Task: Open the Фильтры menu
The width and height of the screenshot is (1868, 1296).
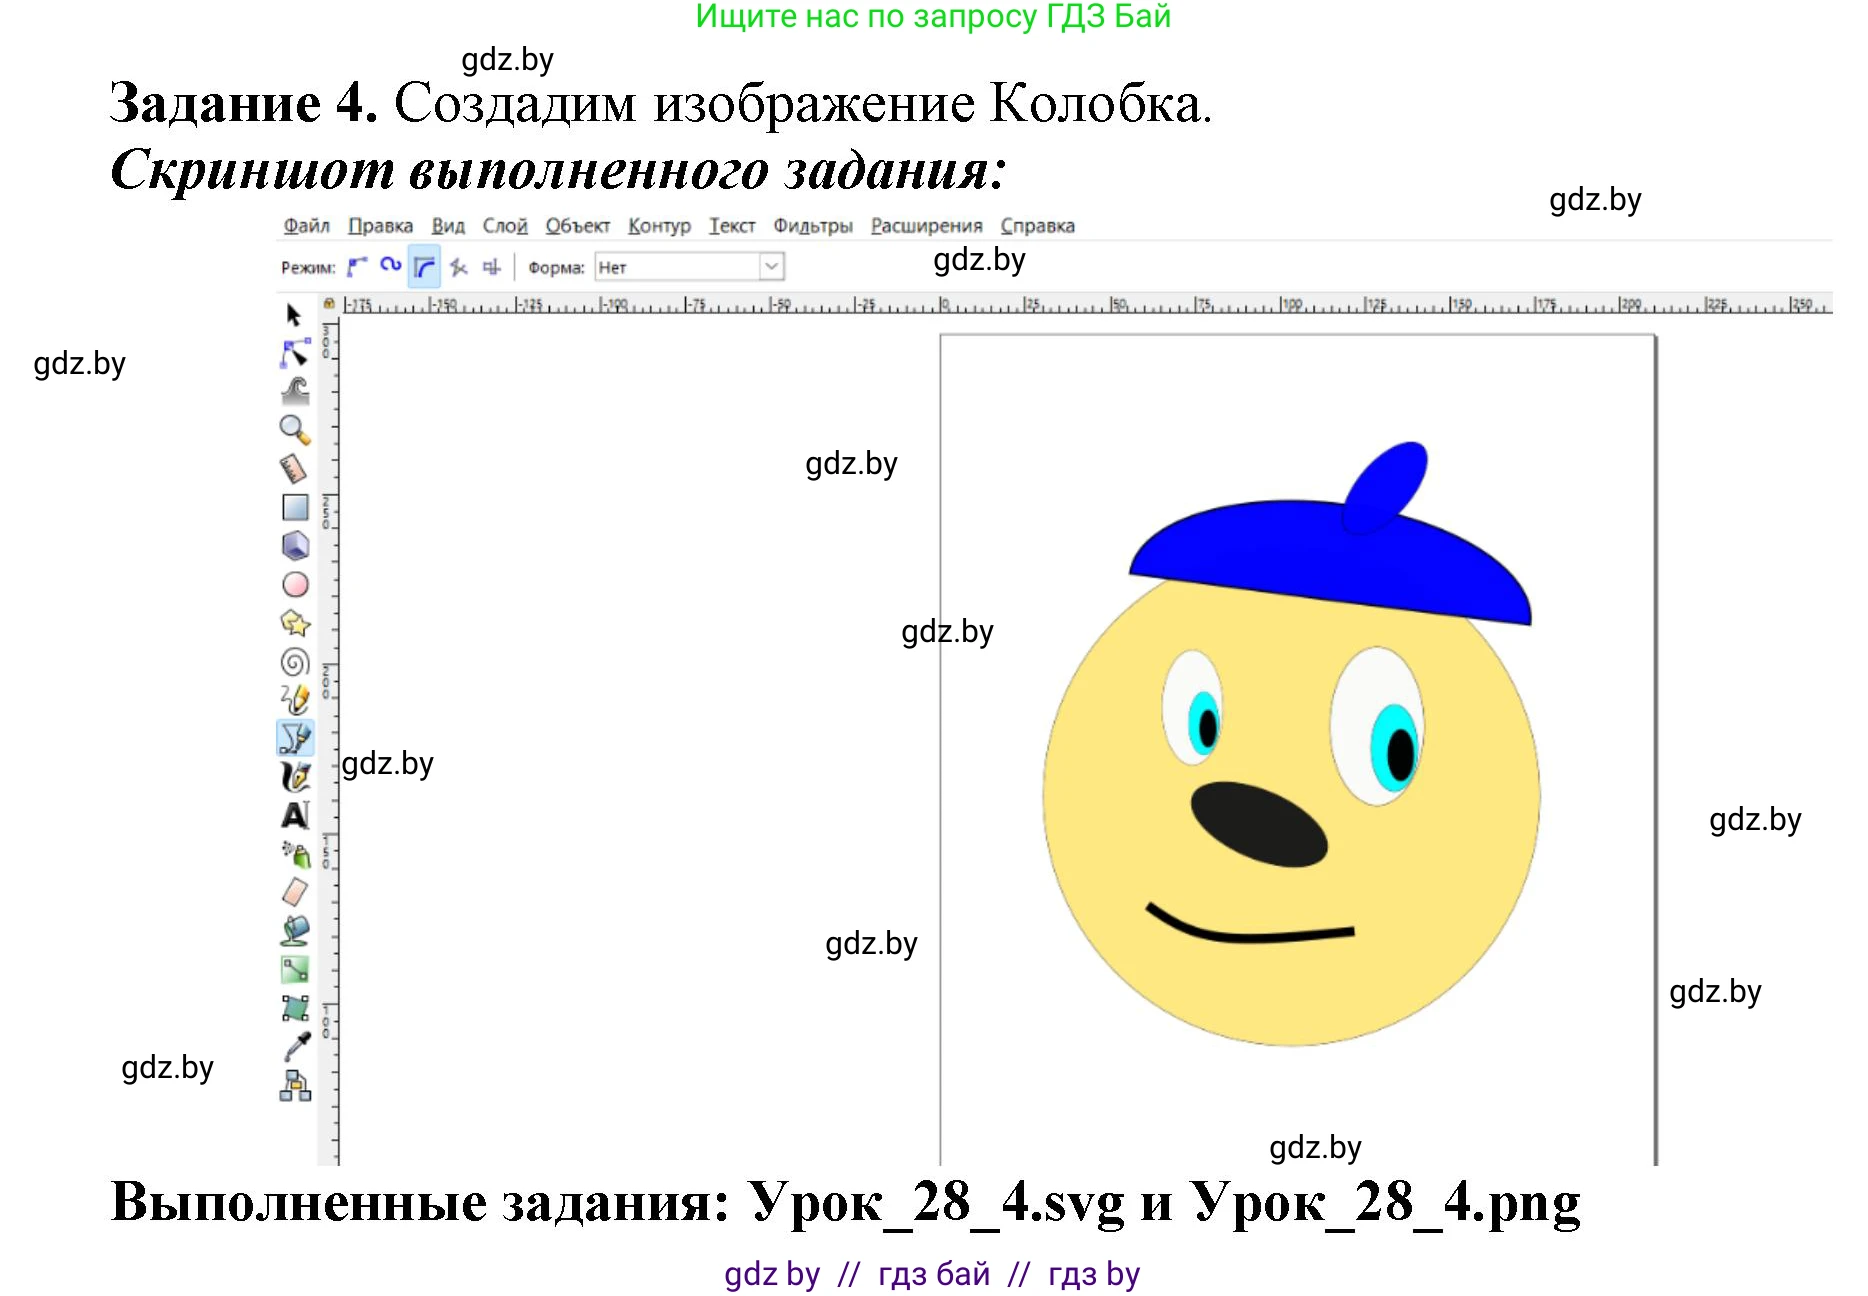Action: tap(814, 226)
